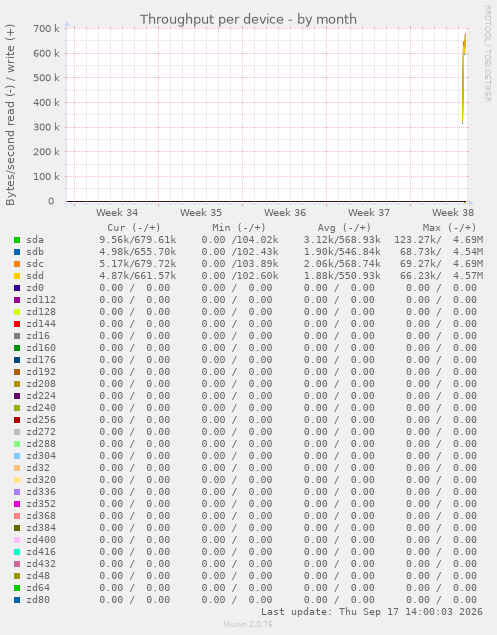The width and height of the screenshot is (497, 635).
Task: Click the zd64 device label
Action: (38, 588)
